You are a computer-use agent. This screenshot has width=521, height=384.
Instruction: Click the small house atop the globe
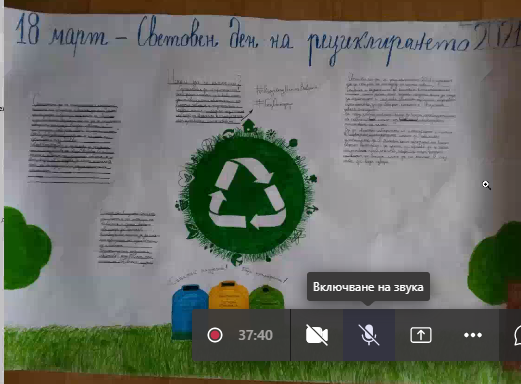[x=249, y=126]
